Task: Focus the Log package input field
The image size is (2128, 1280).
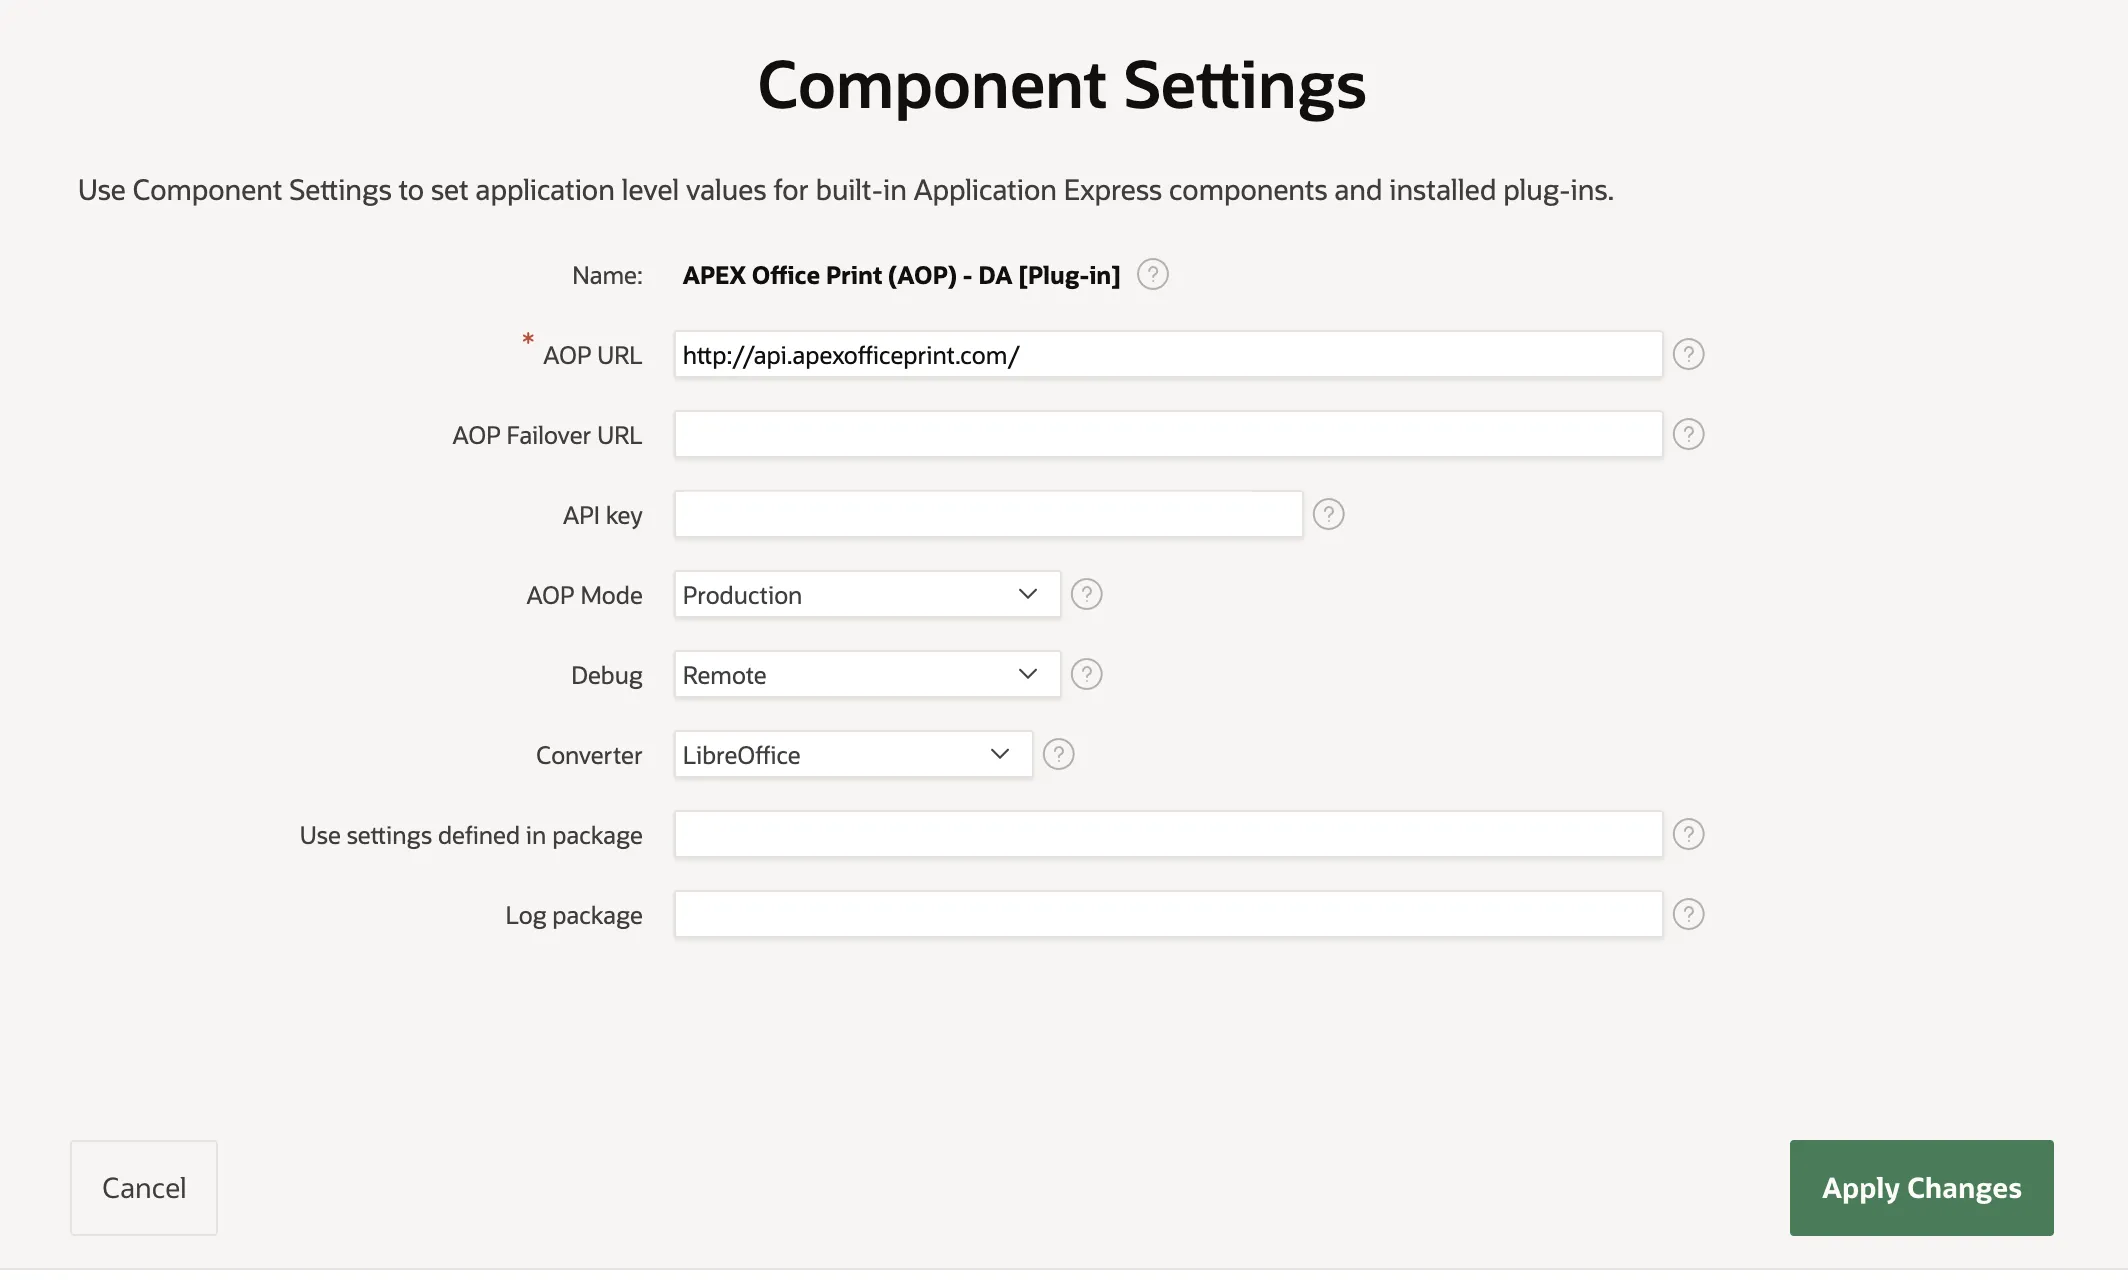Action: click(x=1168, y=914)
